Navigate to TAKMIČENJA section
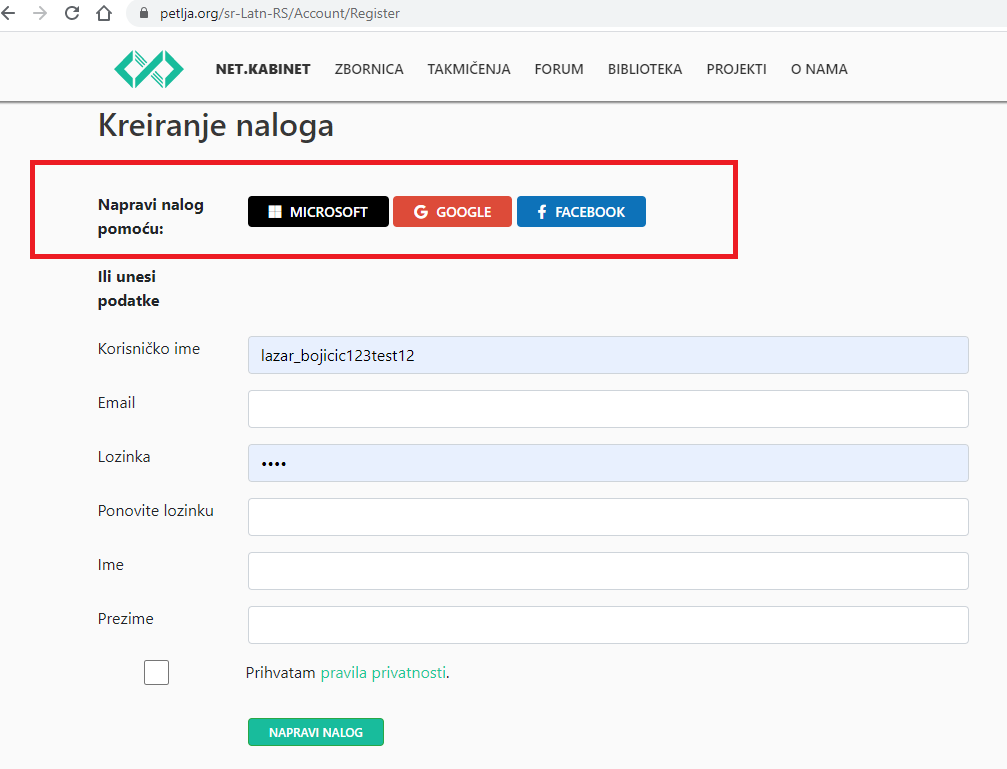 [469, 69]
